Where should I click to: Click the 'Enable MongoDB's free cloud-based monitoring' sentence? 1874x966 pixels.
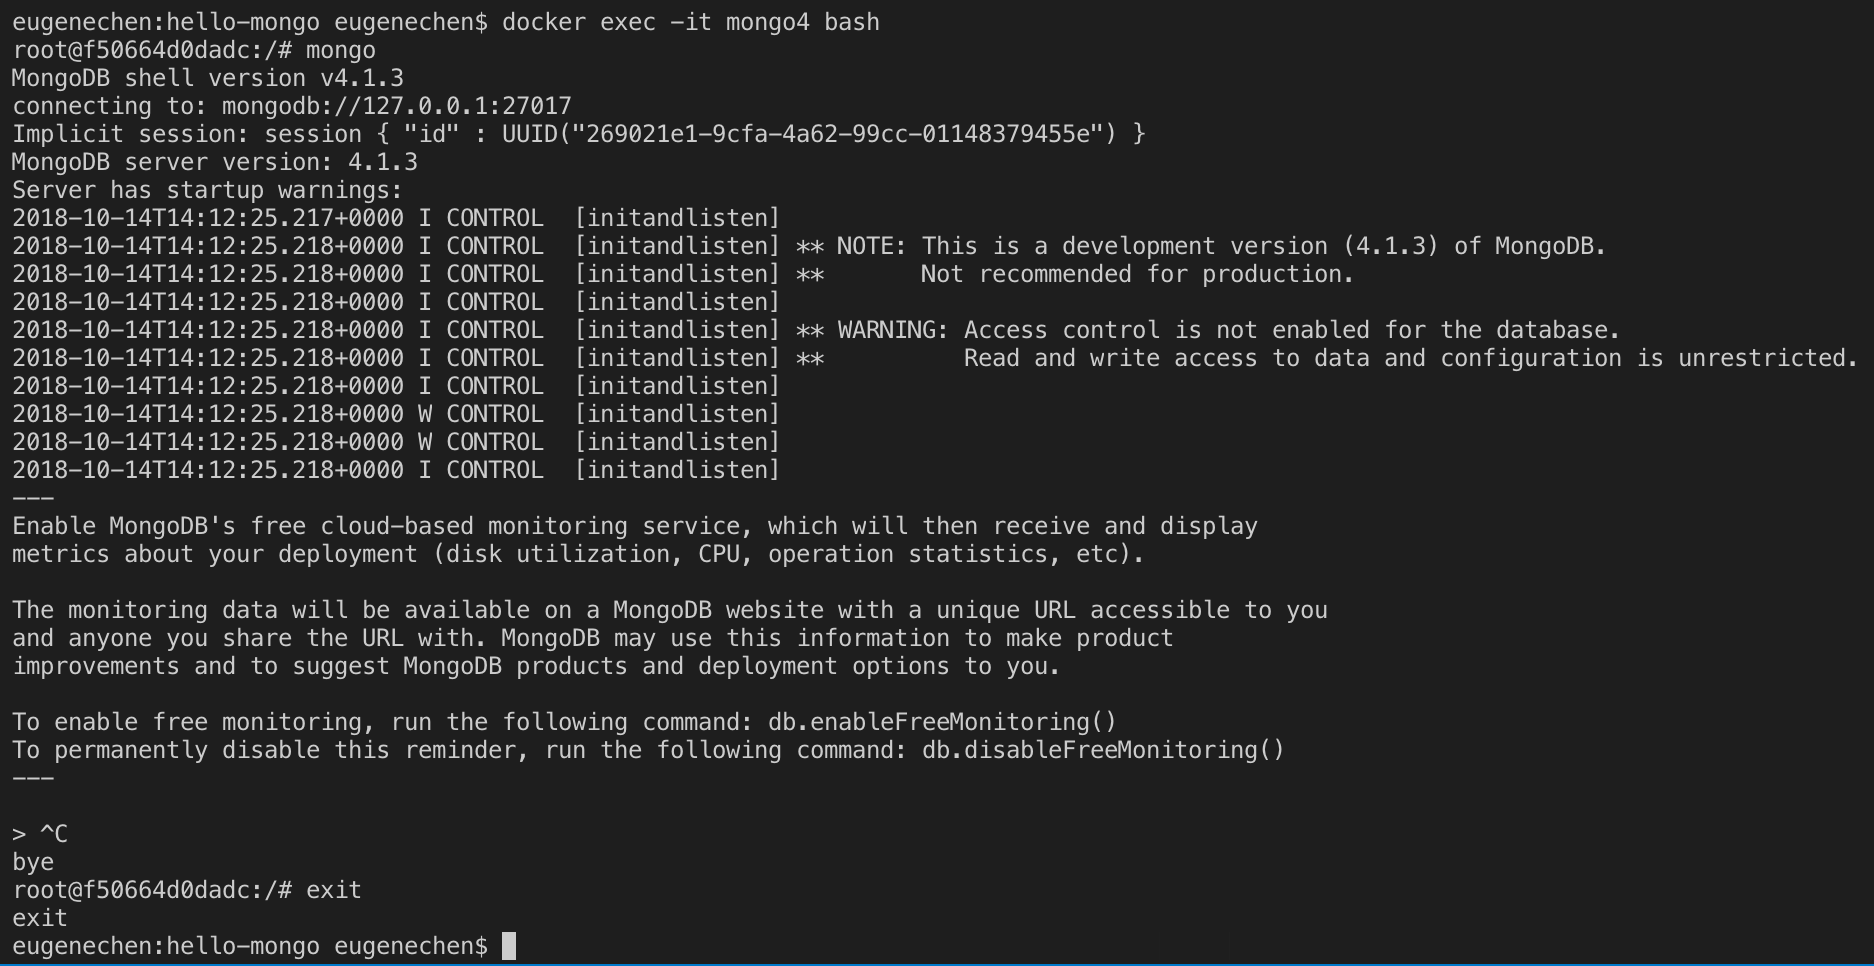(x=634, y=526)
